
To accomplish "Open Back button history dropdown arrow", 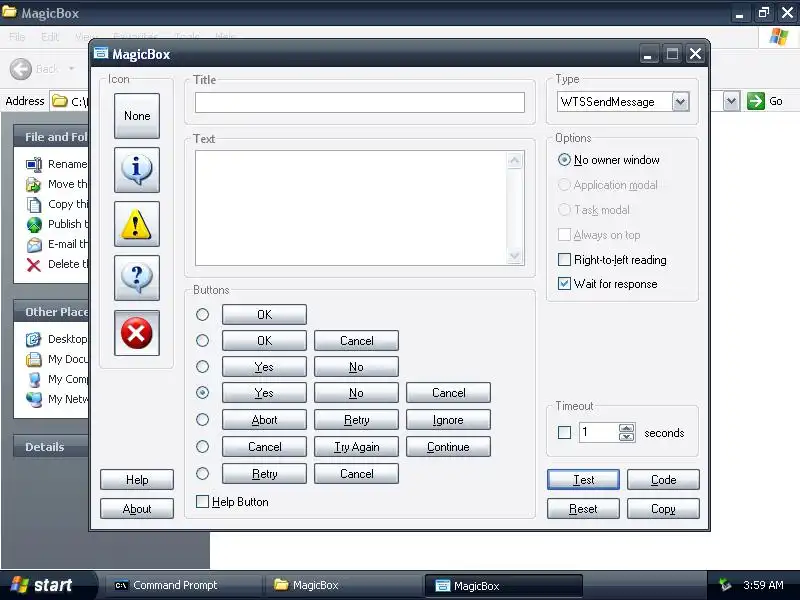I will click(71, 68).
